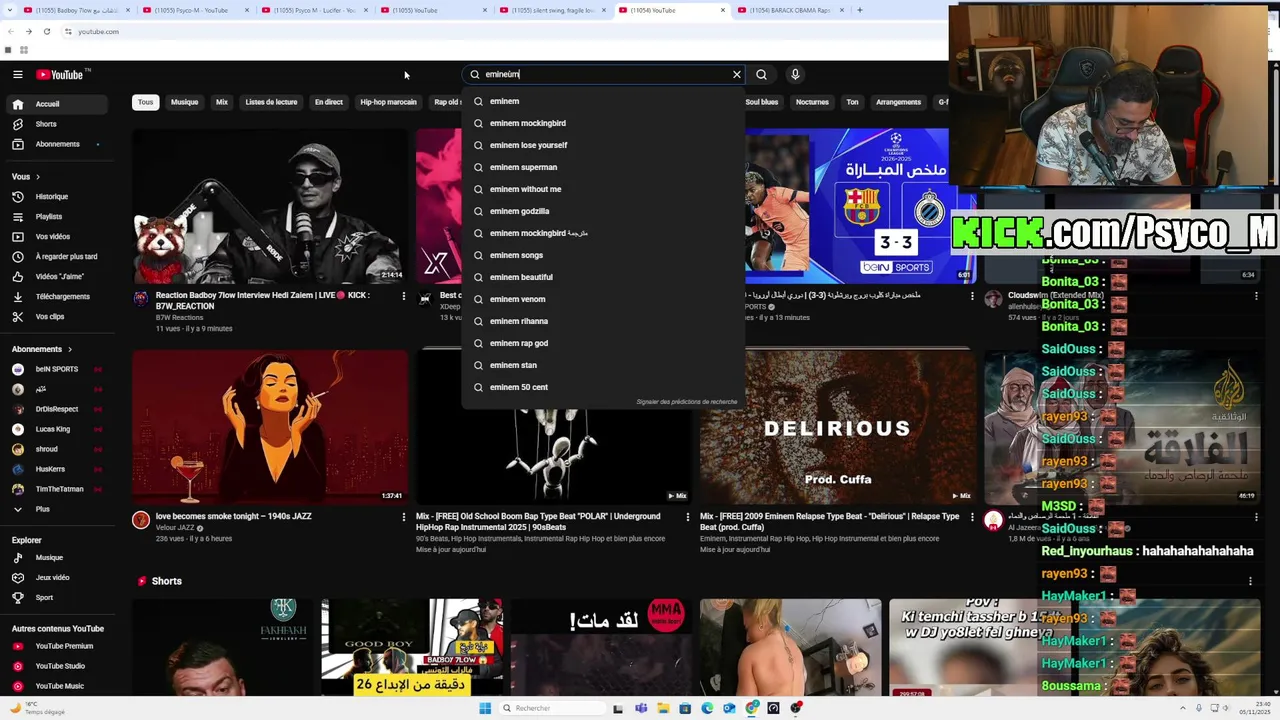Open YouTube Studio in the sidebar
Image resolution: width=1280 pixels, height=720 pixels.
pyautogui.click(x=59, y=666)
